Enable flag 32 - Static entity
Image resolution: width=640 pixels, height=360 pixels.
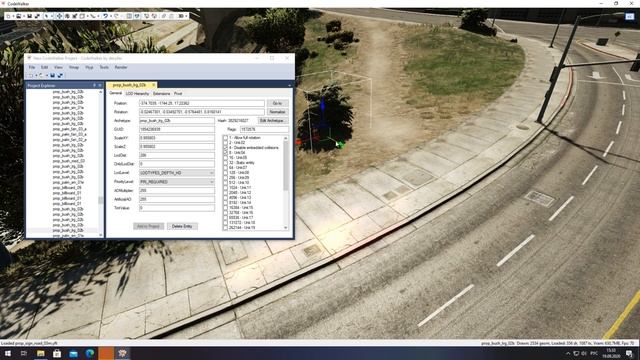coord(225,162)
